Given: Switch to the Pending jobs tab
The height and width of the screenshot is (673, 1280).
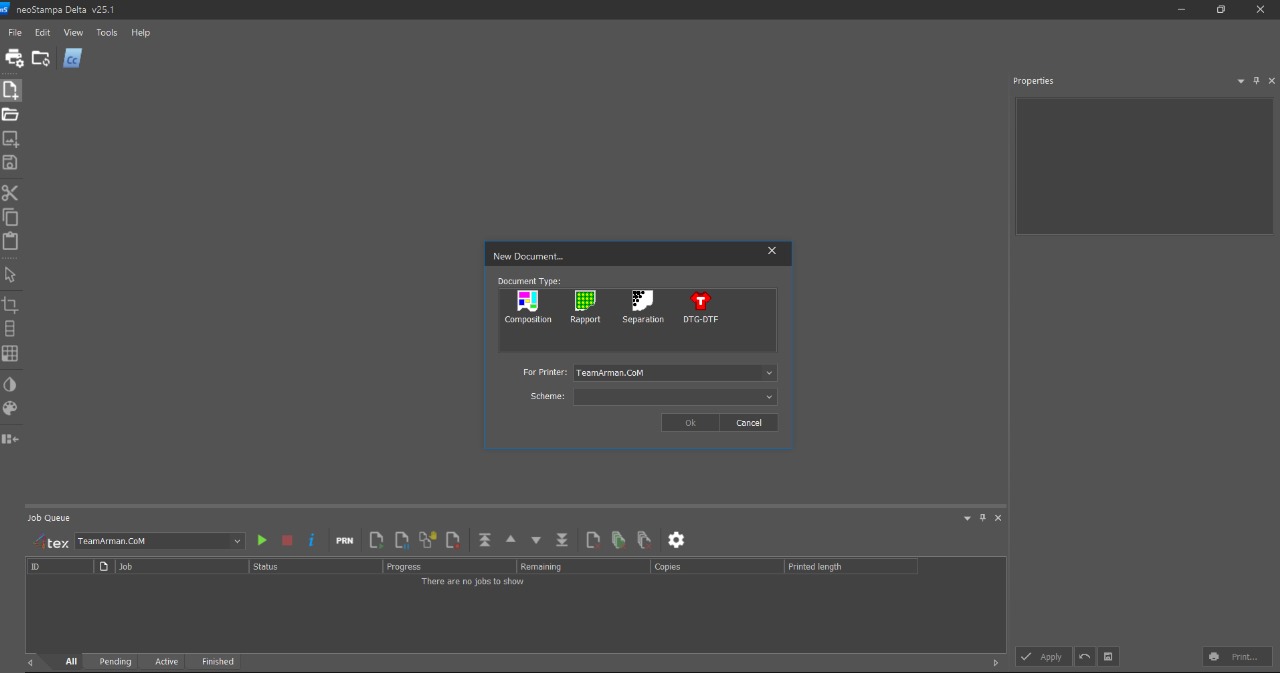Looking at the screenshot, I should click(115, 661).
